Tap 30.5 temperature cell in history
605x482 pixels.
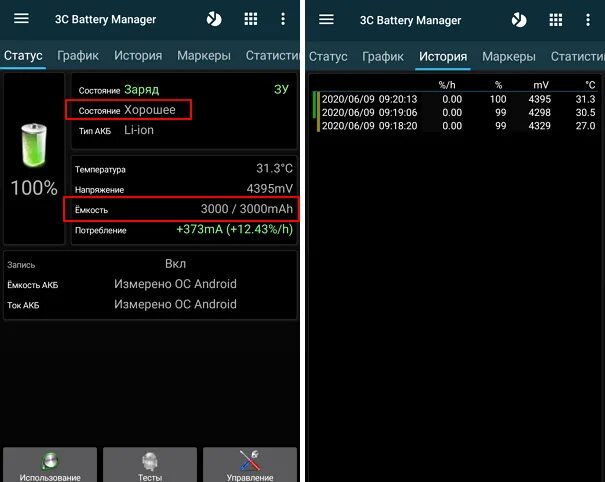(585, 112)
